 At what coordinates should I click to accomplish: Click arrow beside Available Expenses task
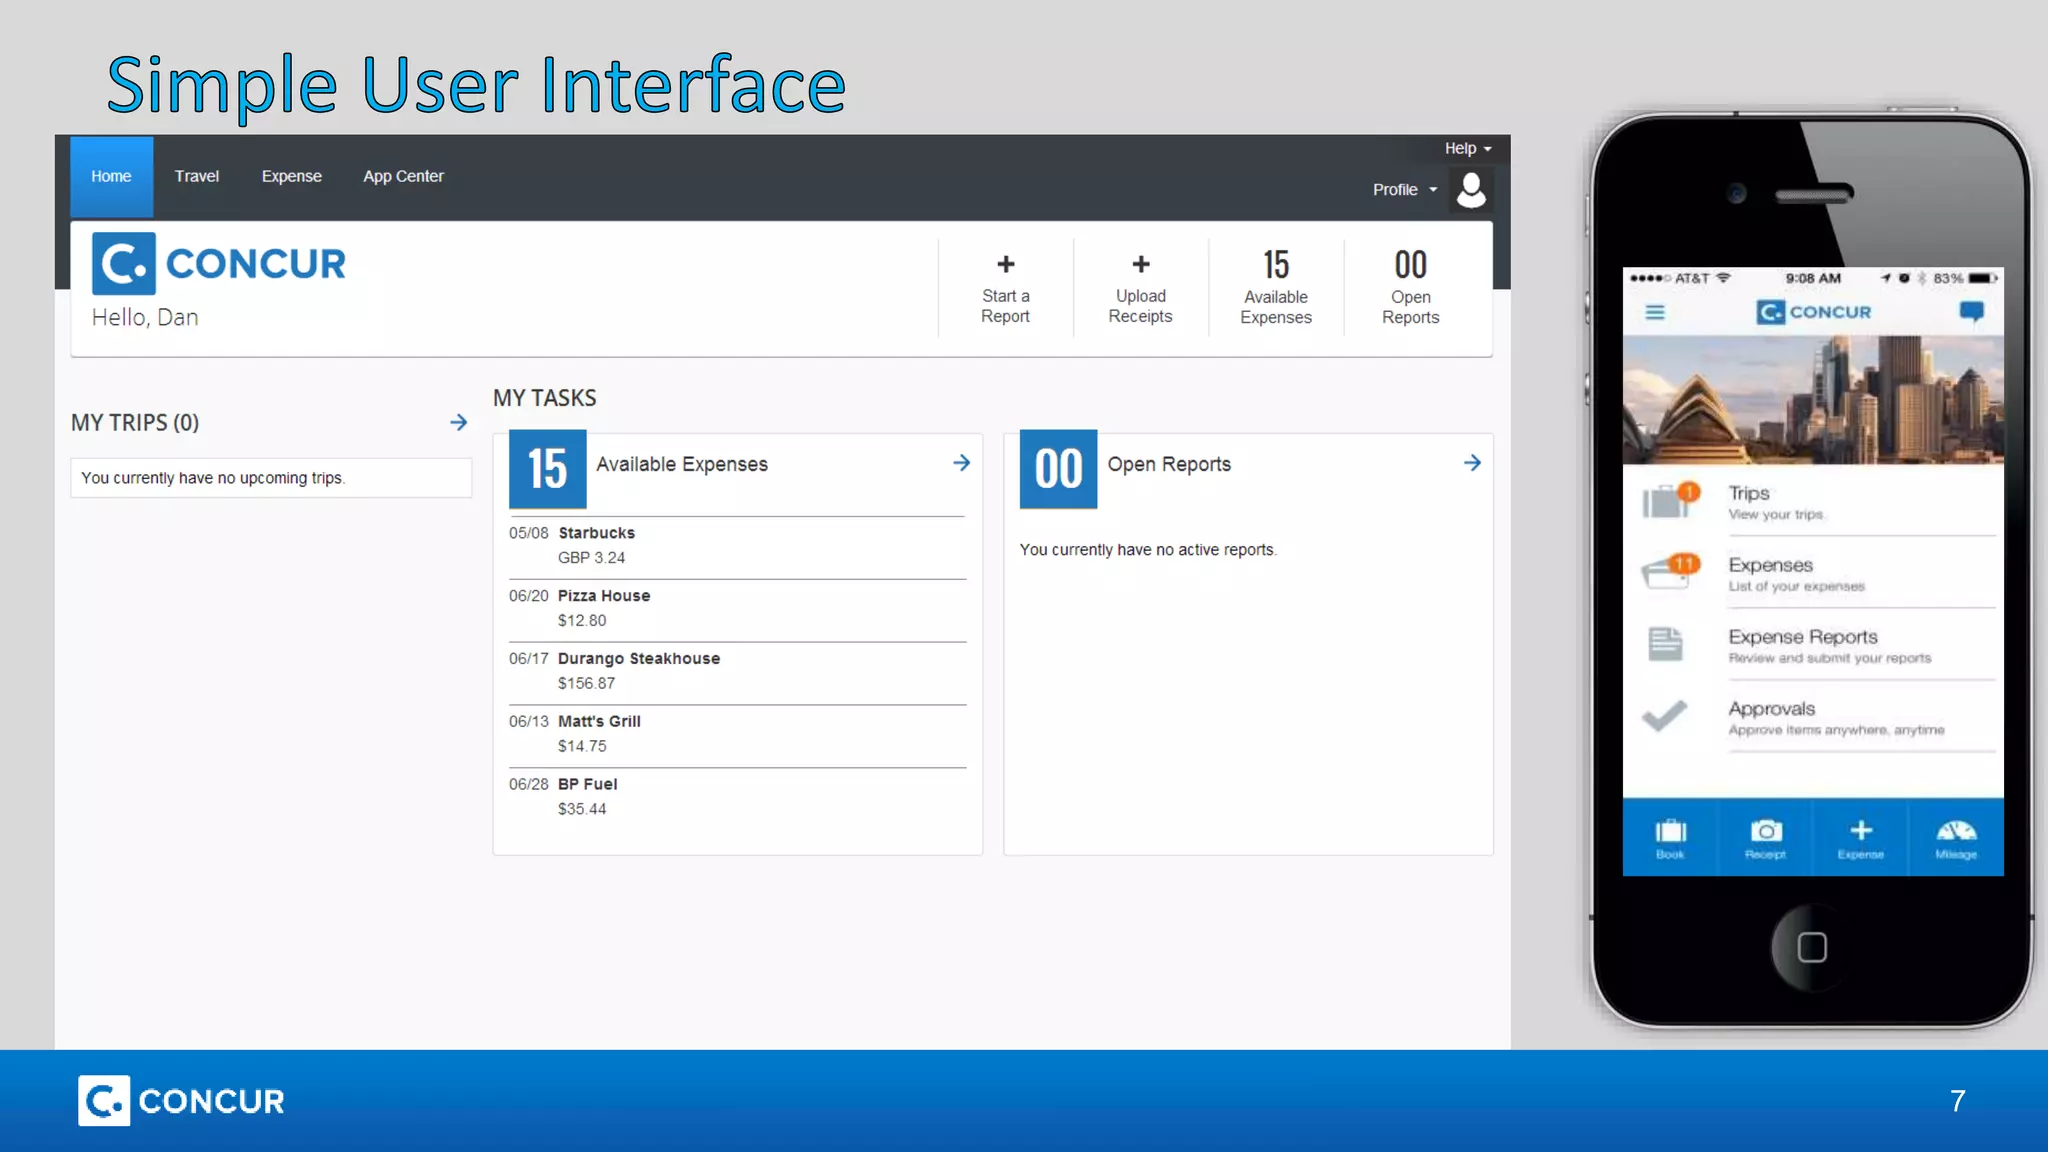point(961,463)
